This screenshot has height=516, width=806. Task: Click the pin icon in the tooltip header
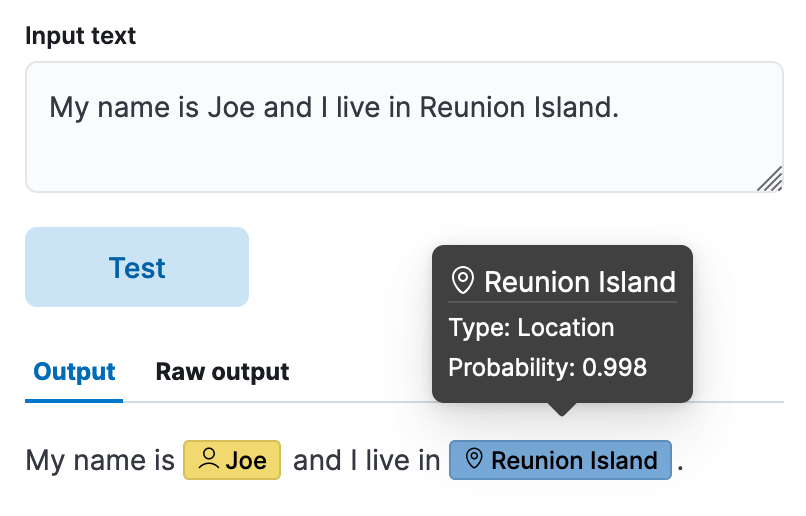[x=462, y=281]
